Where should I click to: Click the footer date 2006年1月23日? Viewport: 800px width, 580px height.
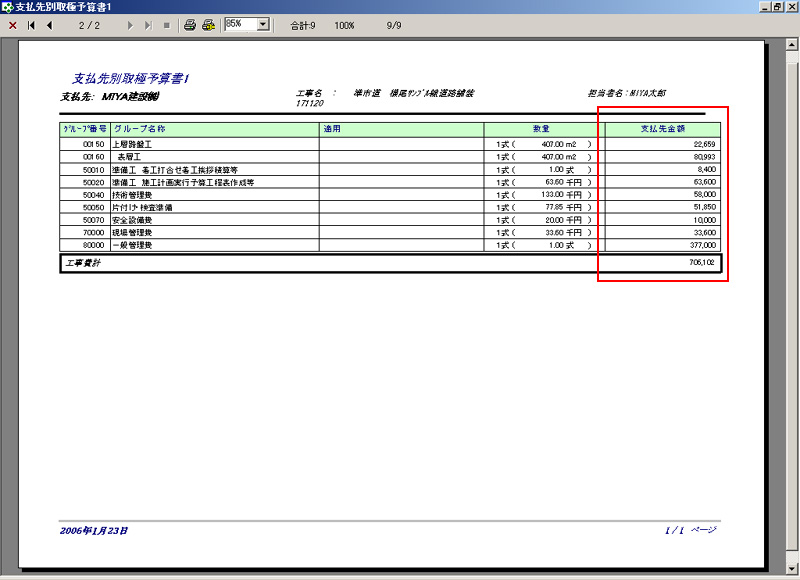coord(93,531)
